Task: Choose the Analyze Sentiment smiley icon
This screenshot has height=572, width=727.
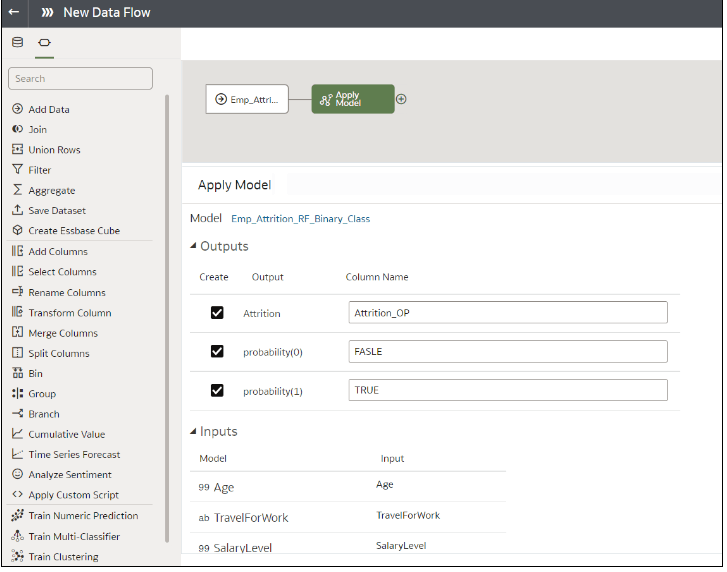Action: tap(17, 475)
